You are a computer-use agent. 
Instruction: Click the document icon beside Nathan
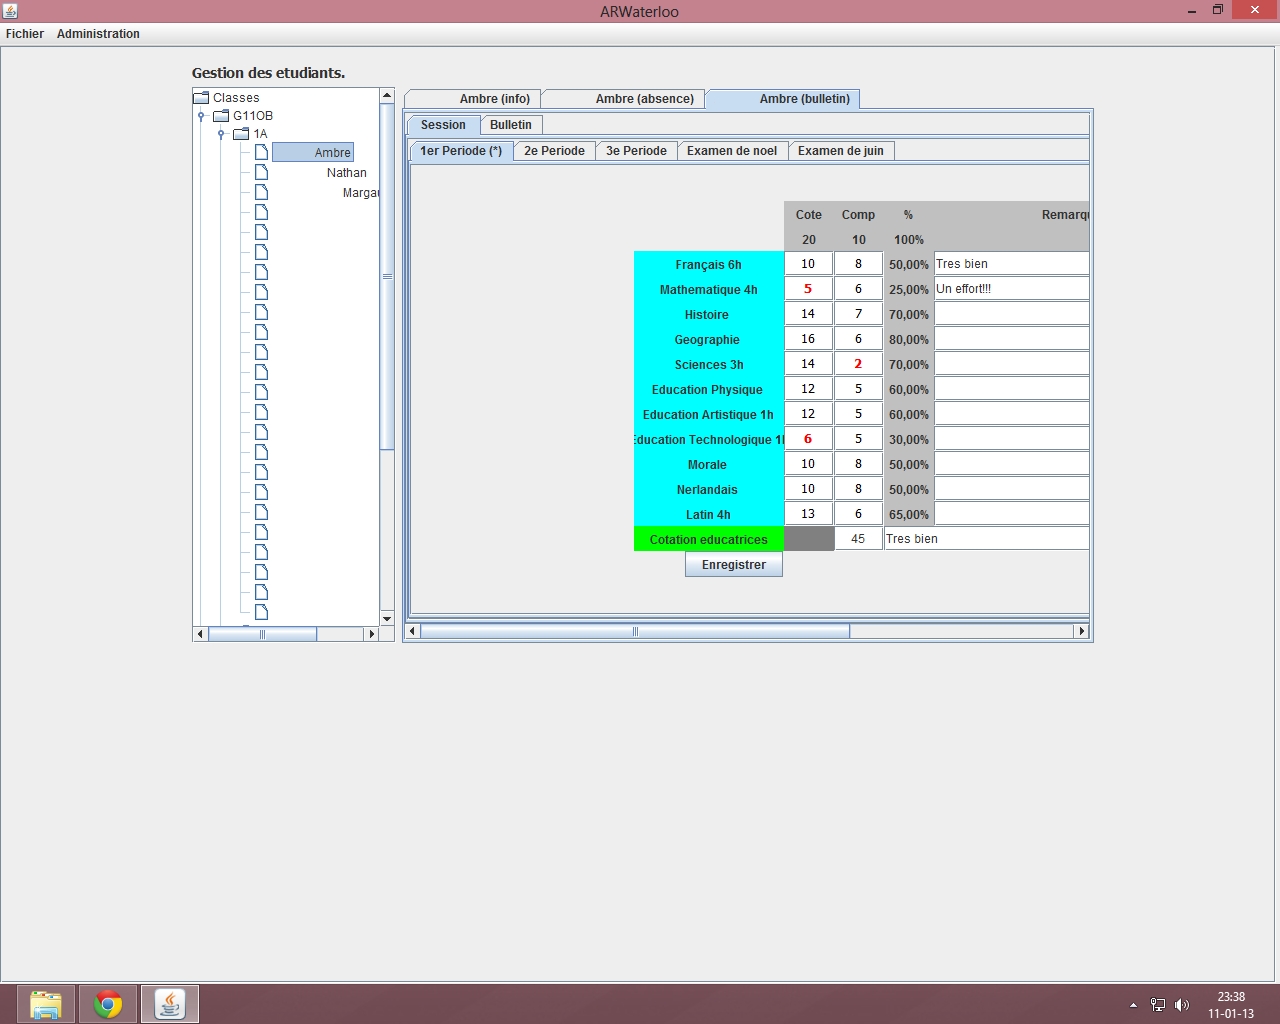coord(261,172)
